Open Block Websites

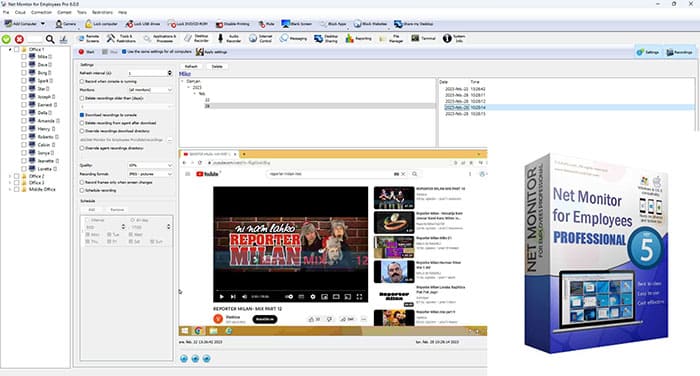370,24
